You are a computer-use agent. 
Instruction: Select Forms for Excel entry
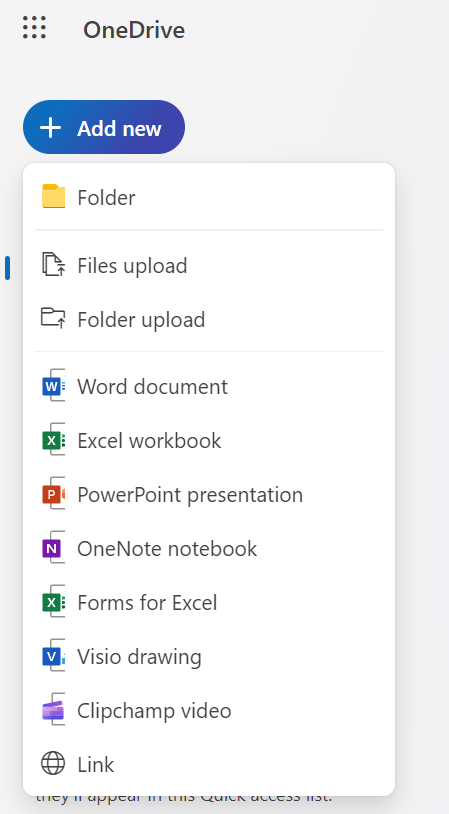click(209, 603)
